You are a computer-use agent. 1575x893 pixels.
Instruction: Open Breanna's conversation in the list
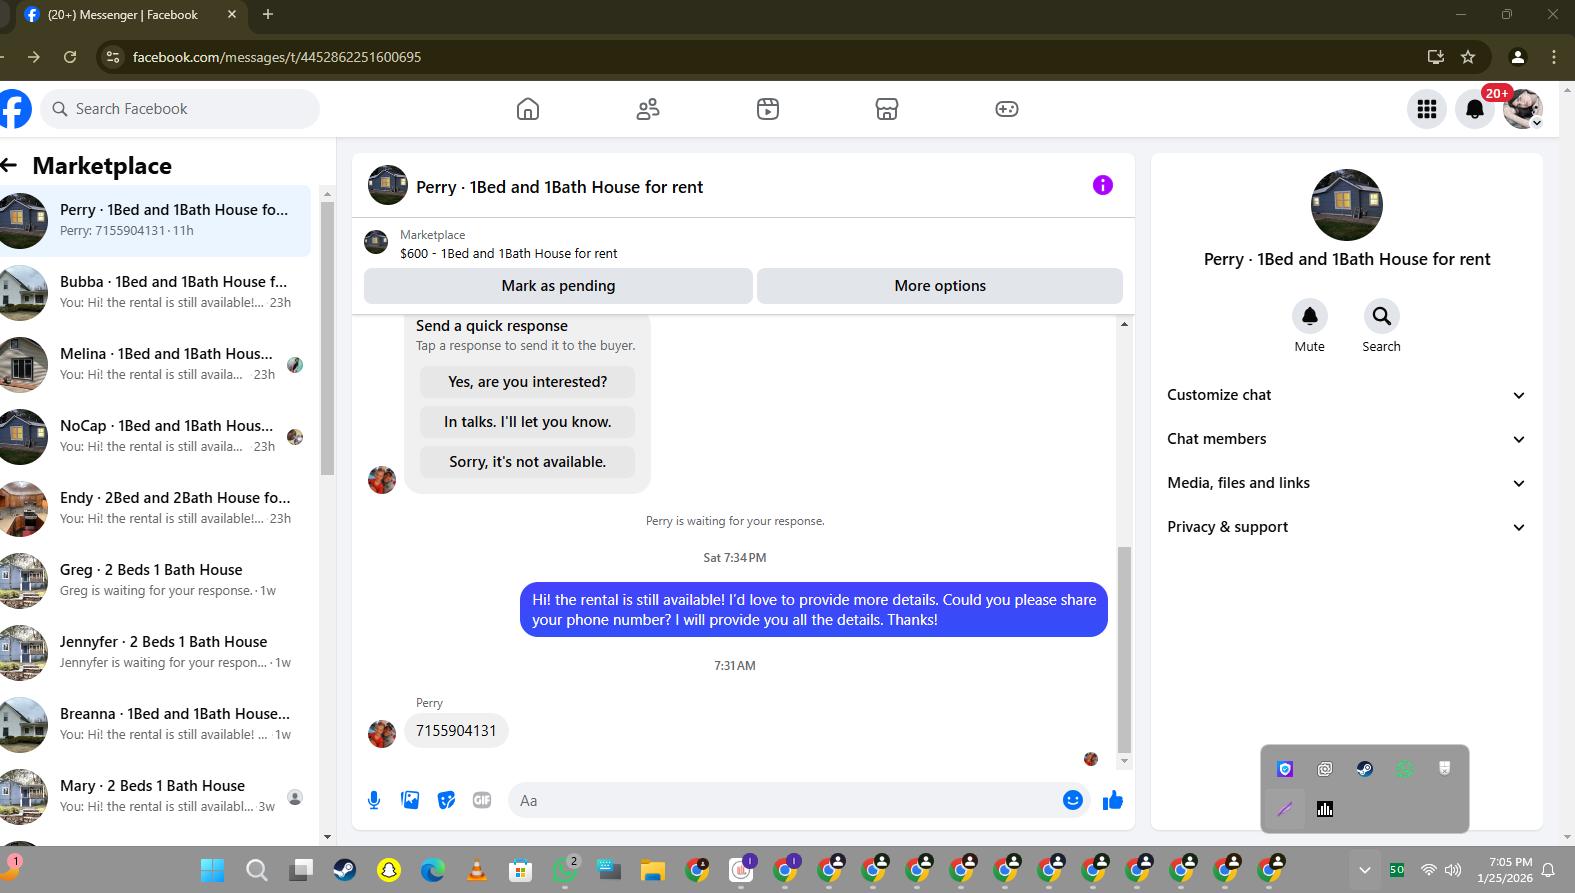click(155, 725)
